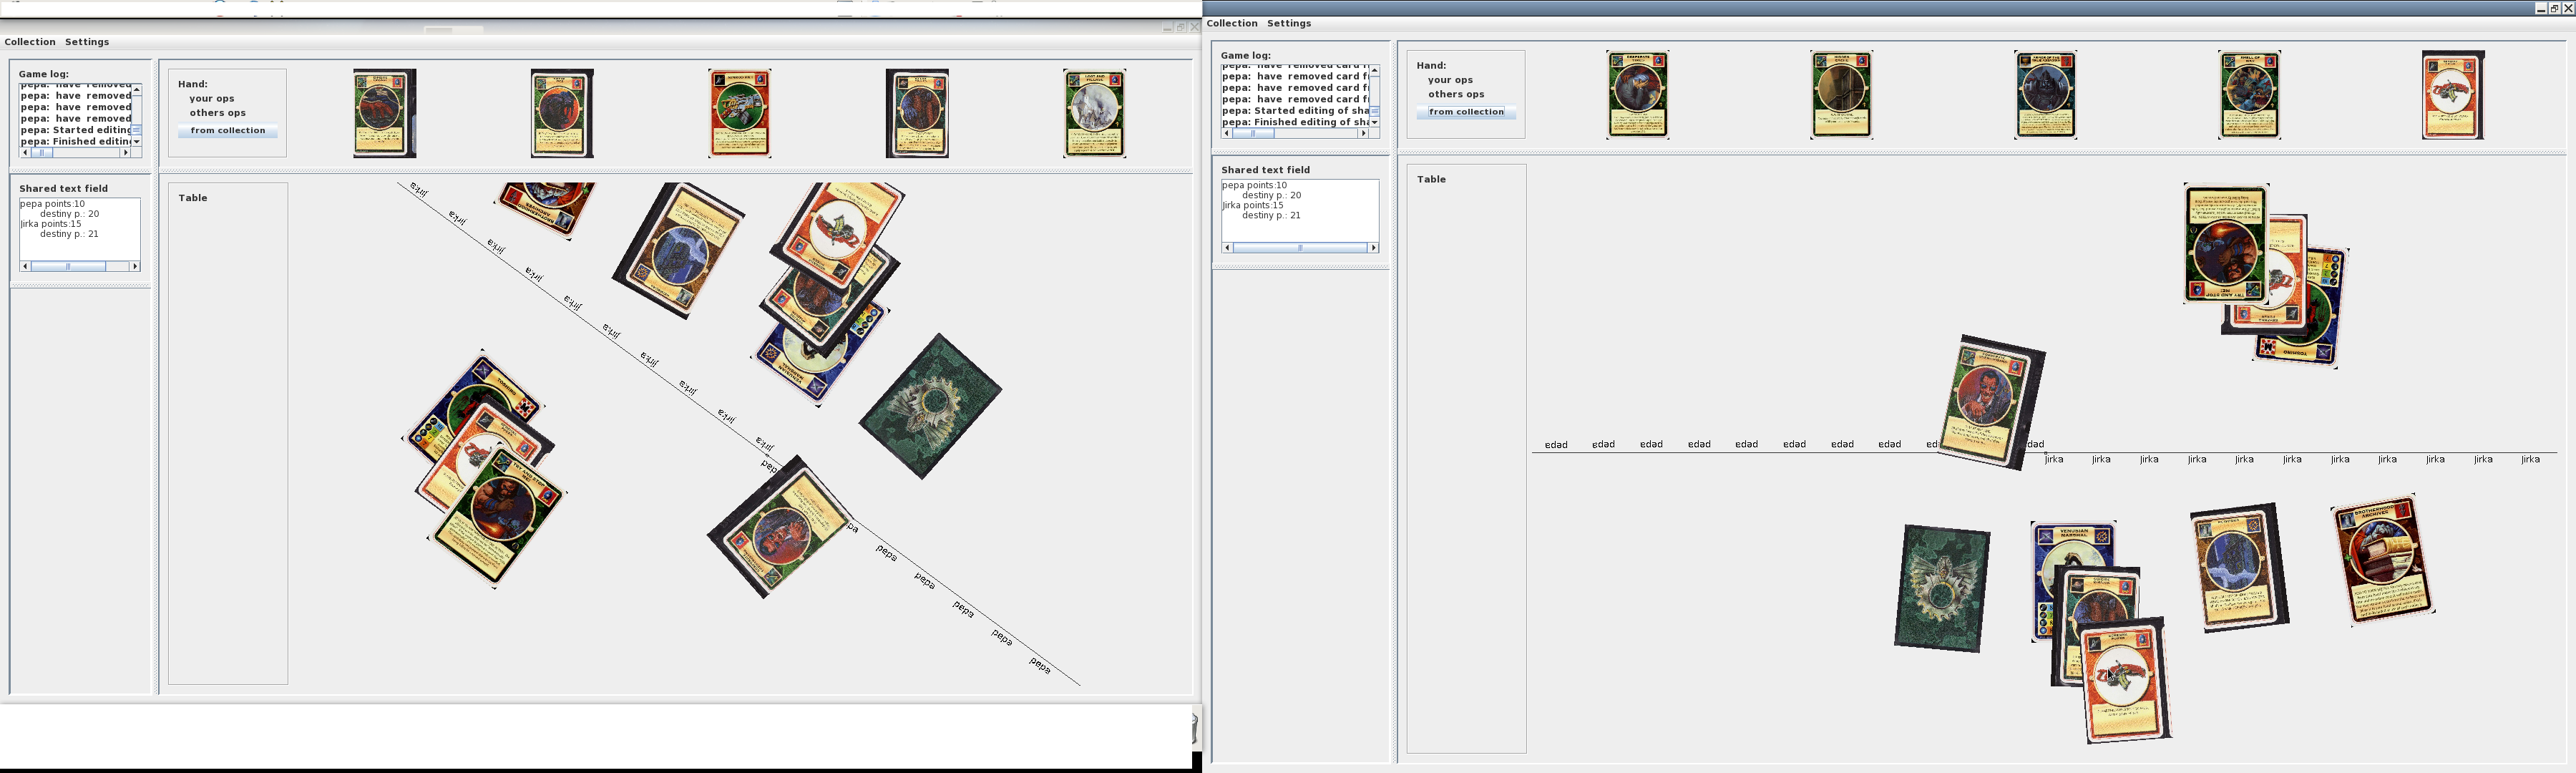This screenshot has height=773, width=2576.
Task: Click left Game log scroll-left arrow
Action: (26, 153)
